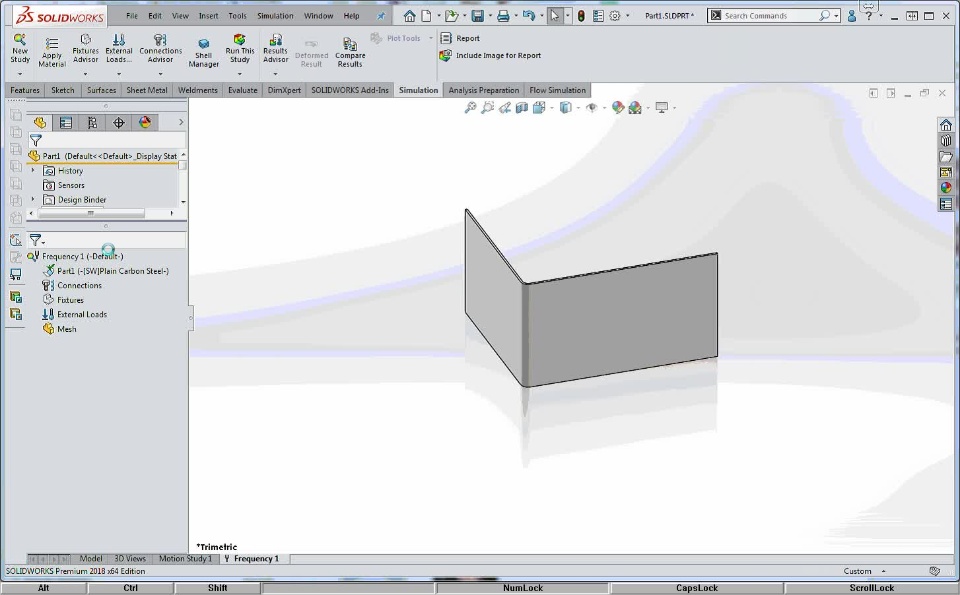Click Edit Appearance icon
This screenshot has height=595, width=960.
click(618, 108)
